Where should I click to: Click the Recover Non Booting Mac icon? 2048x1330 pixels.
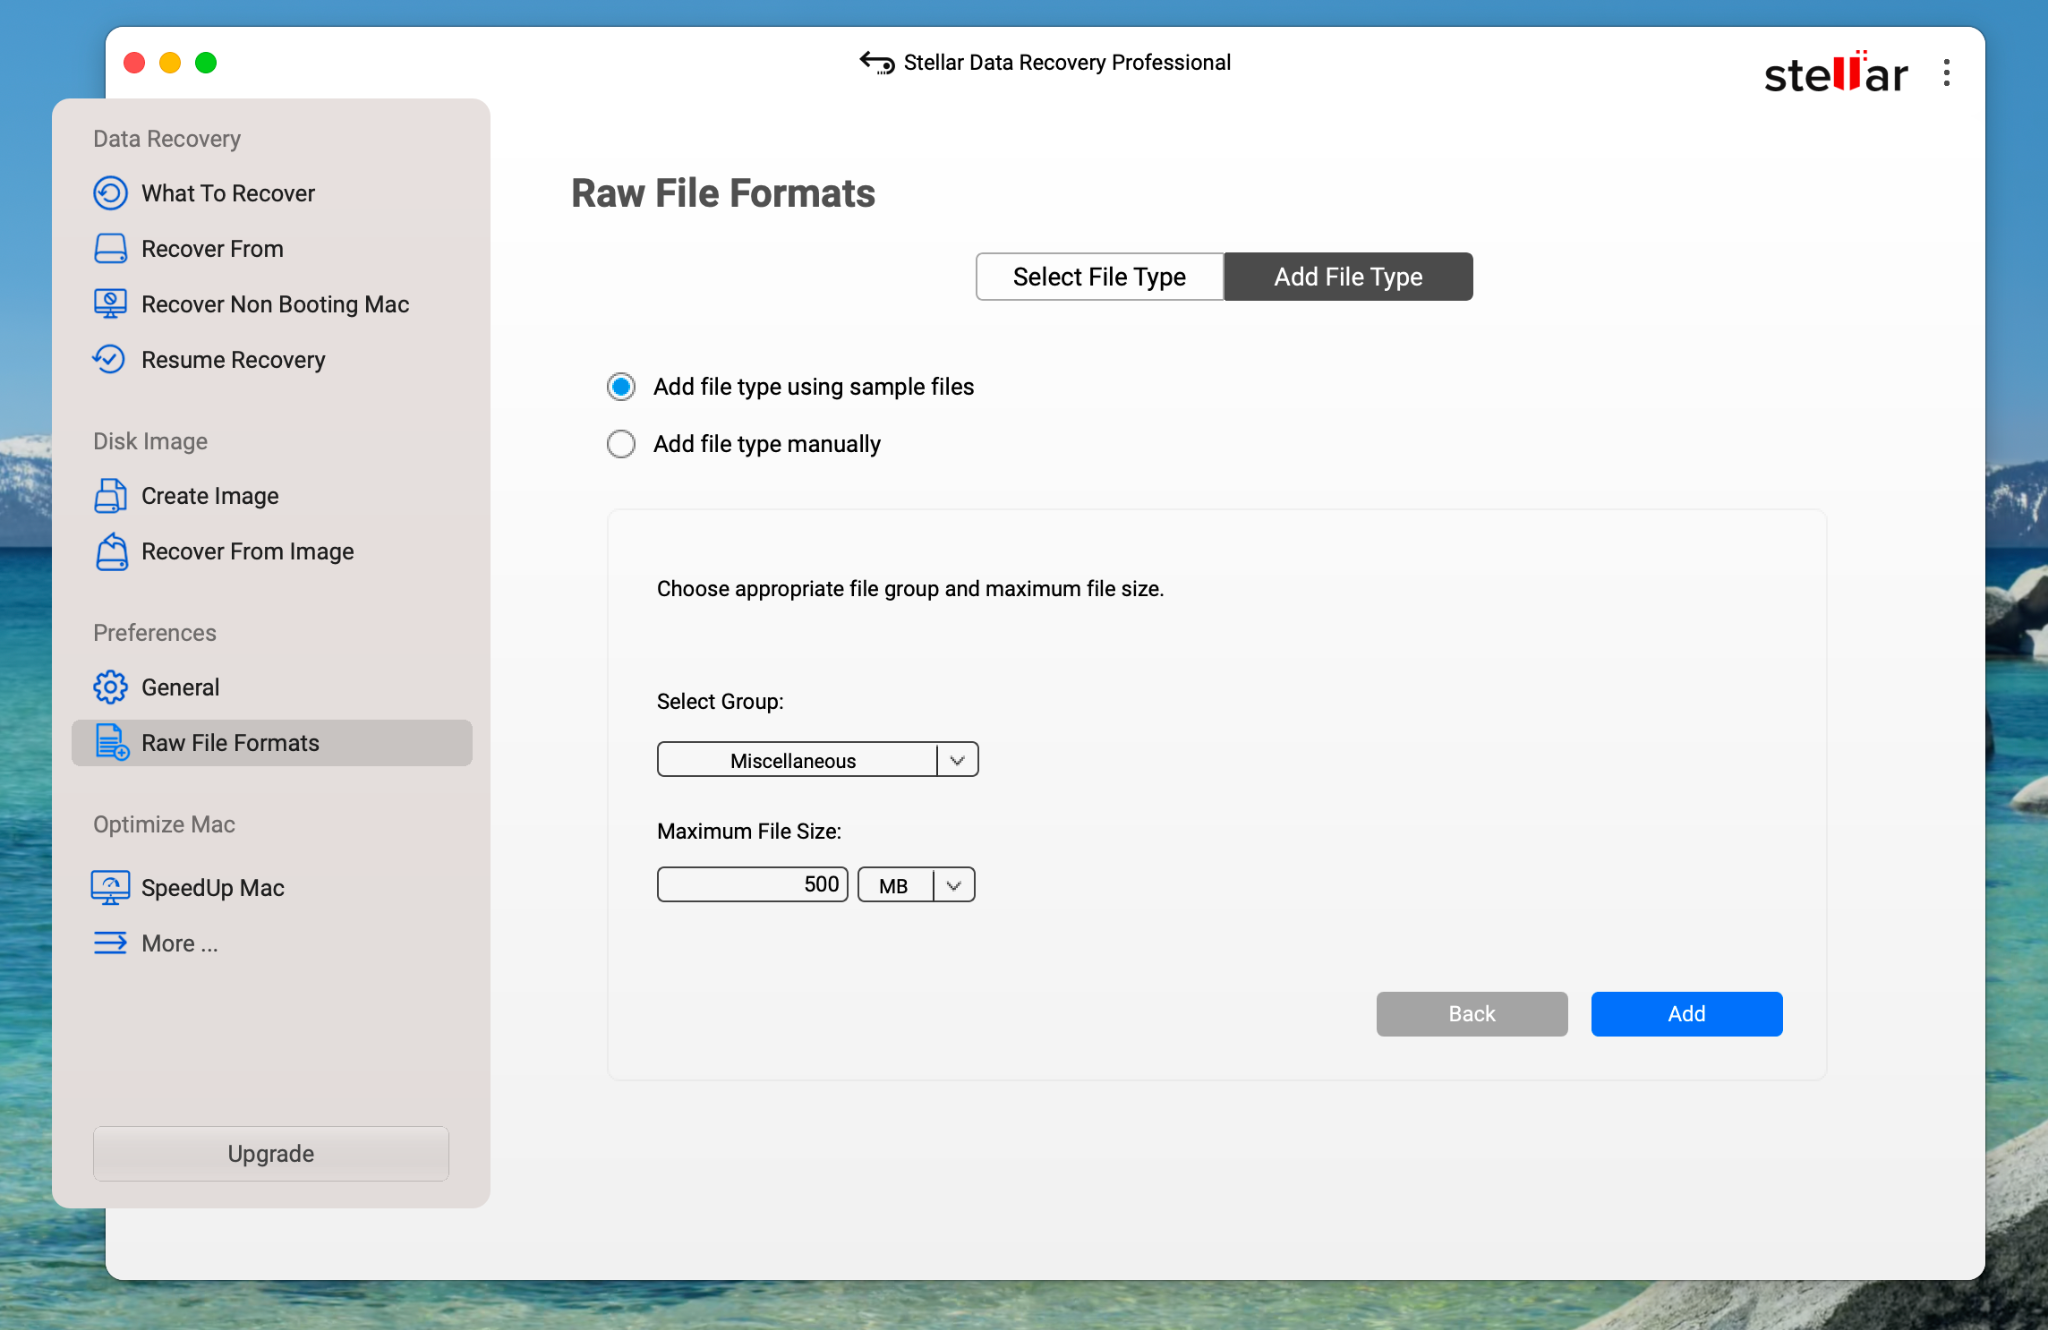pyautogui.click(x=110, y=304)
